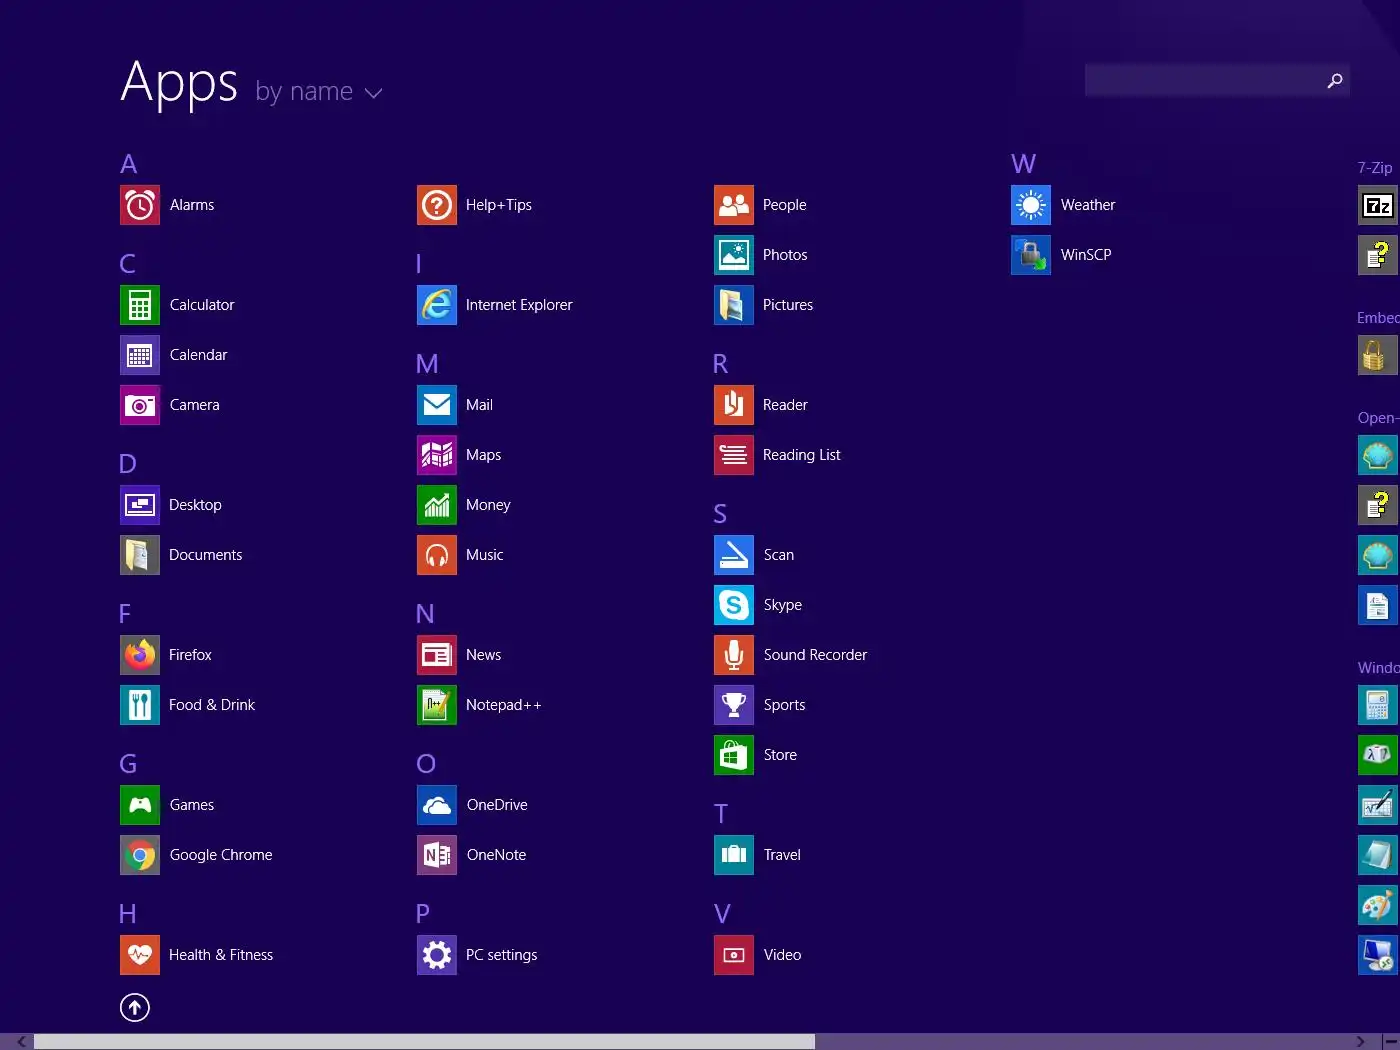This screenshot has height=1050, width=1400.
Task: Open the News app icon
Action: 437,655
